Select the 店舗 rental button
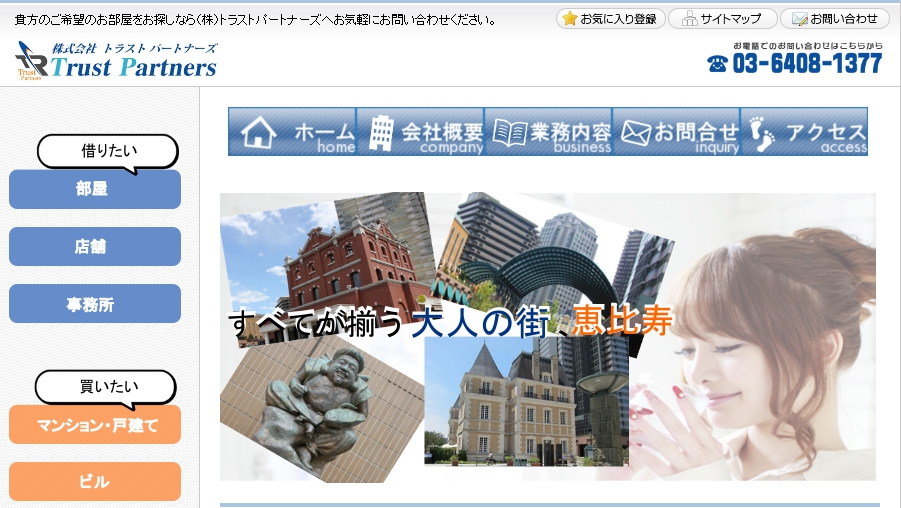 point(95,247)
